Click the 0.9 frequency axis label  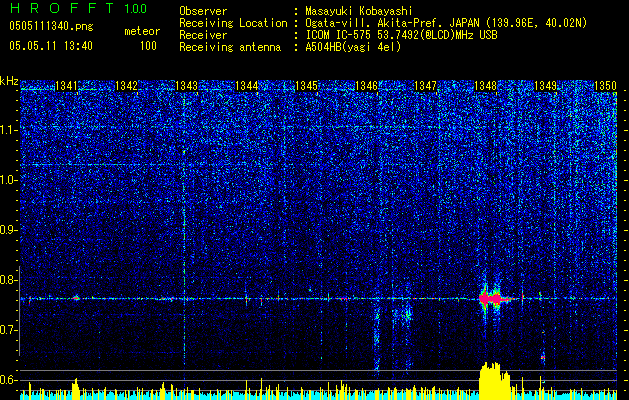pyautogui.click(x=9, y=230)
